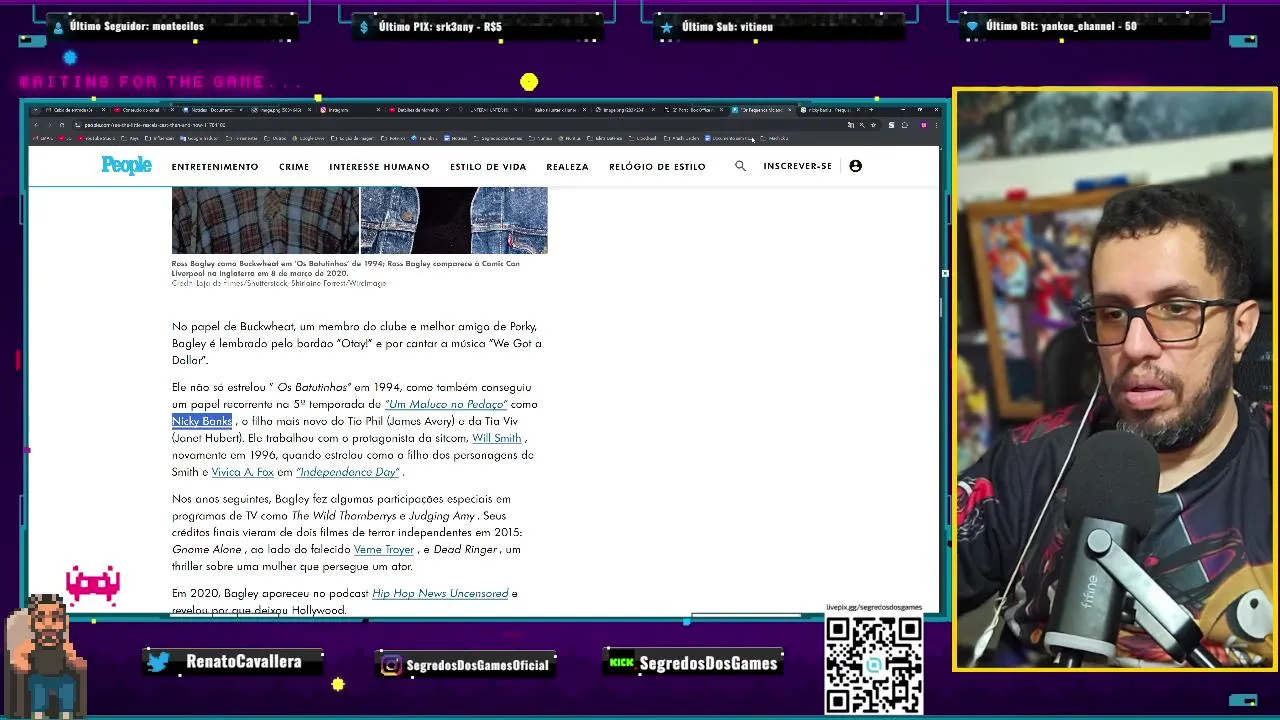The image size is (1280, 720).
Task: Click the denim jacket photo thumbnail
Action: [x=454, y=220]
